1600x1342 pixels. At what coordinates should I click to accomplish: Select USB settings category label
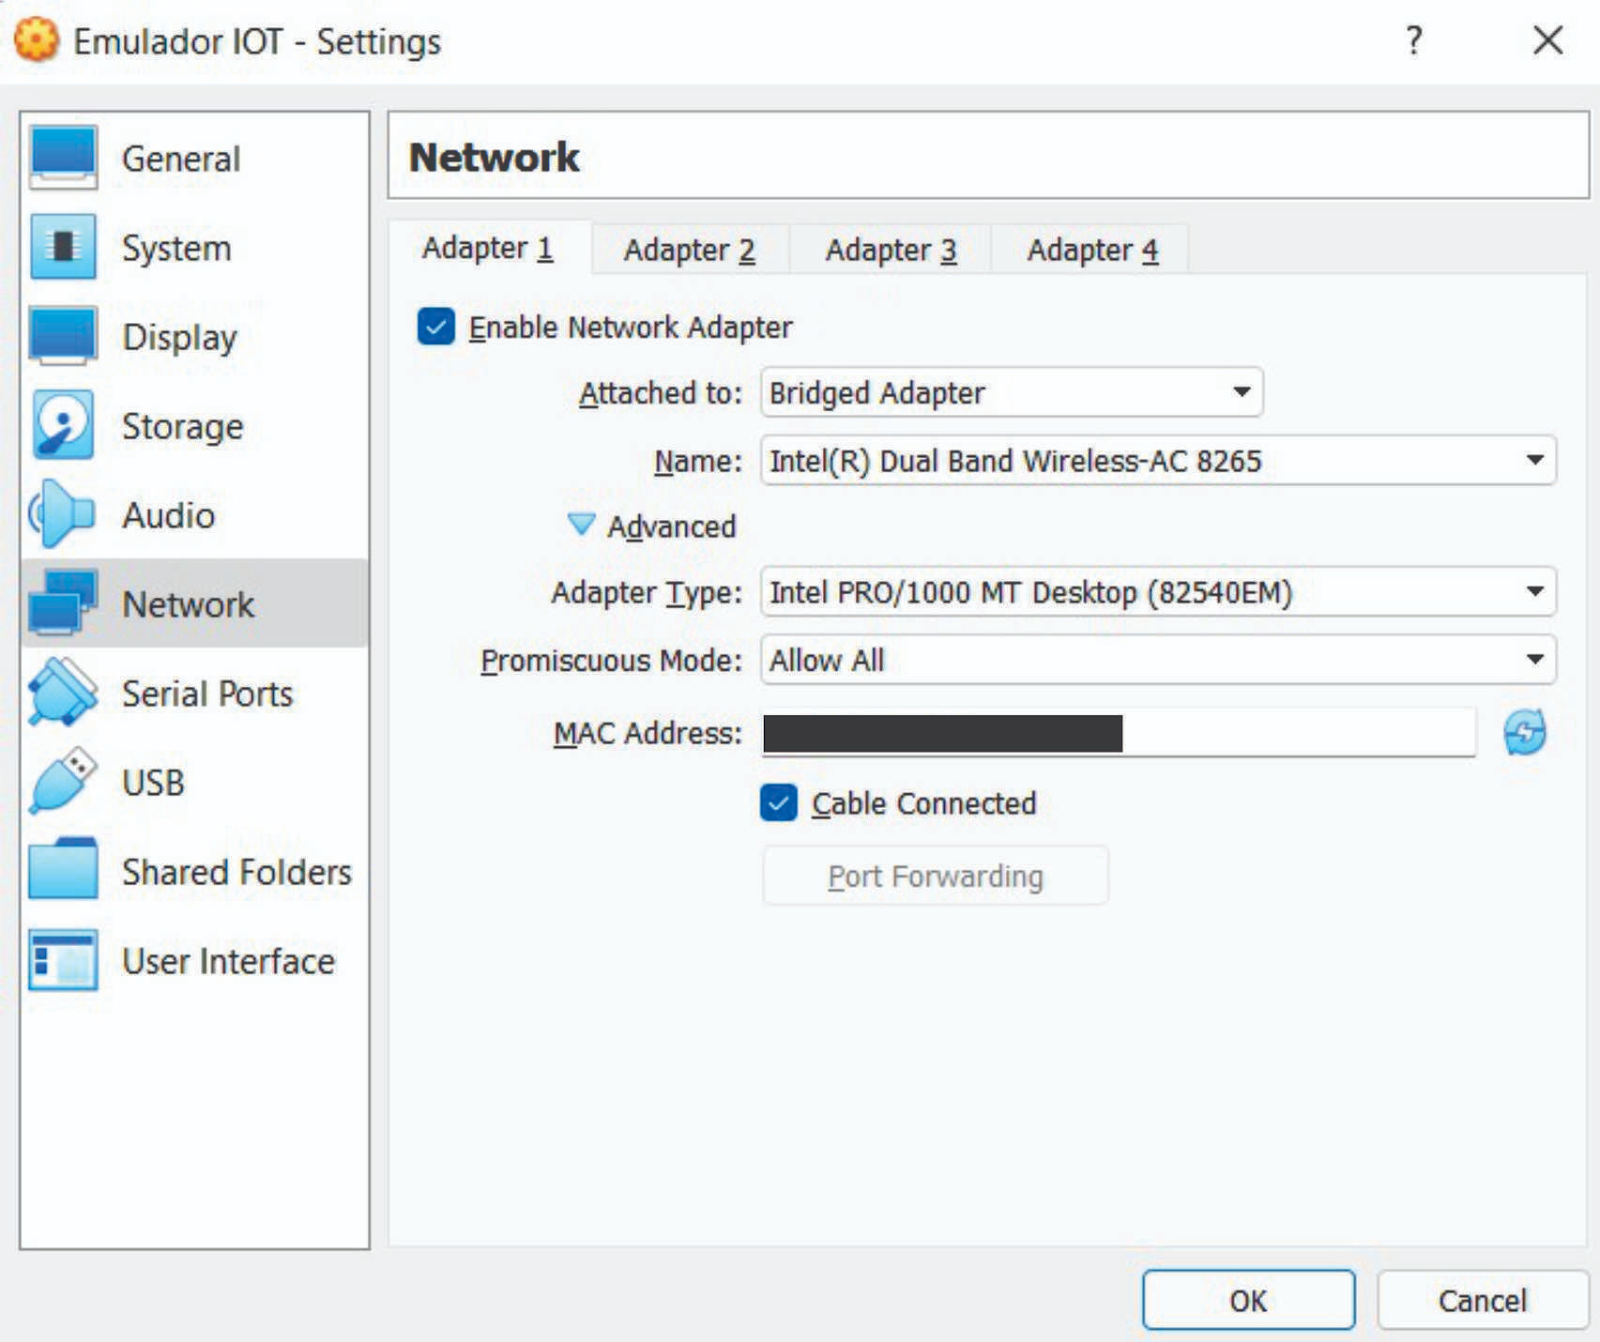pyautogui.click(x=153, y=783)
